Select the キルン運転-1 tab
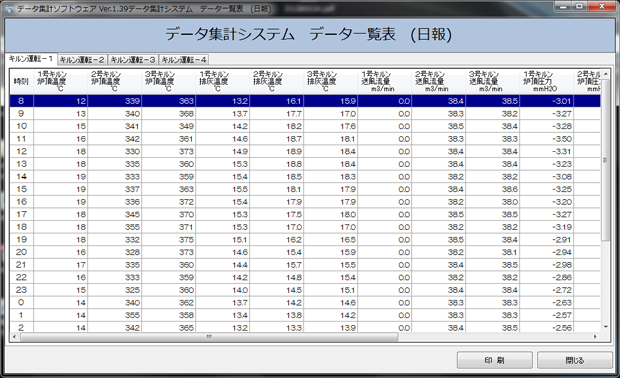This screenshot has height=378, width=620. (31, 59)
